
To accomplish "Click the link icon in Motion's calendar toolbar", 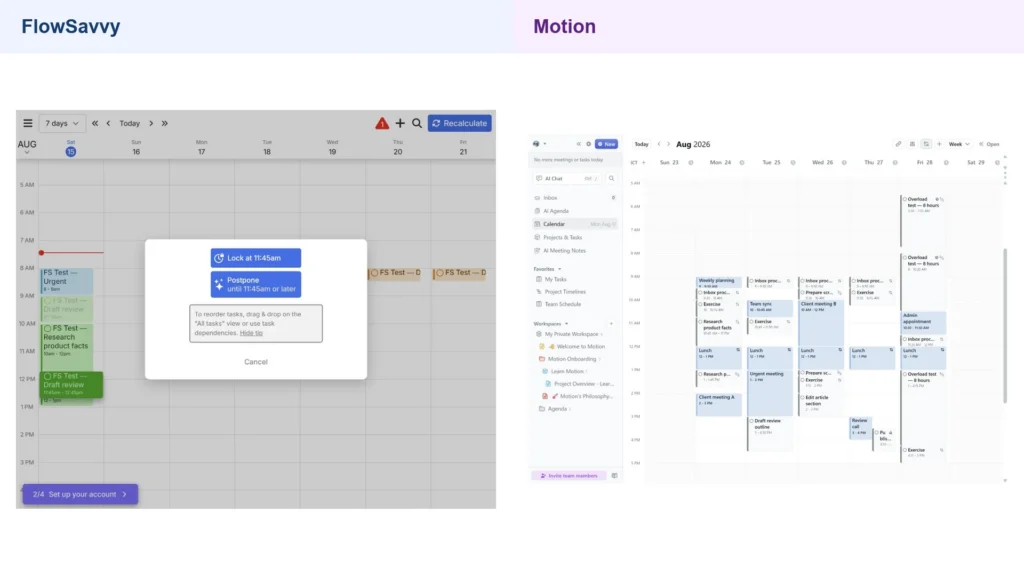I will pos(898,144).
